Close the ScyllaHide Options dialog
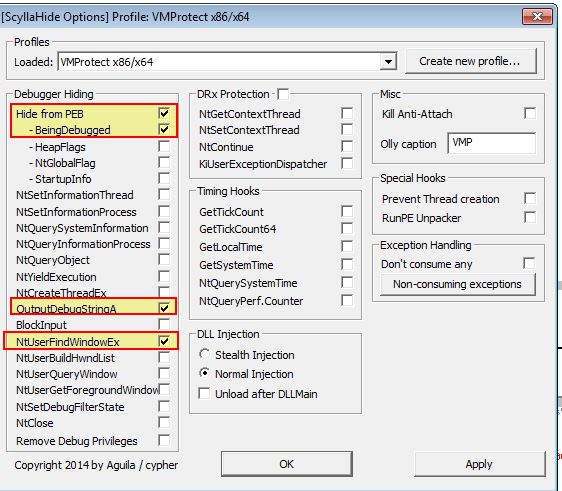This screenshot has height=491, width=562. (x=537, y=16)
